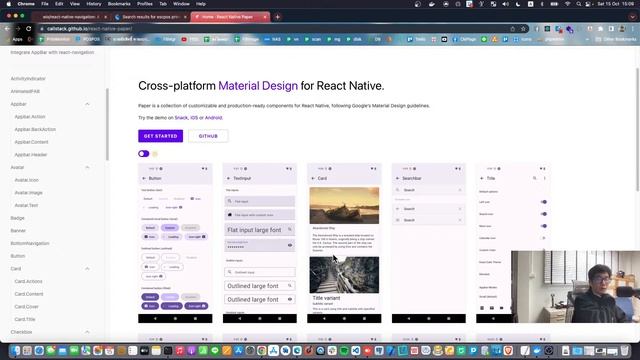Select Appbar.Action in the sidebar
The width and height of the screenshot is (640, 360).
[30, 117]
